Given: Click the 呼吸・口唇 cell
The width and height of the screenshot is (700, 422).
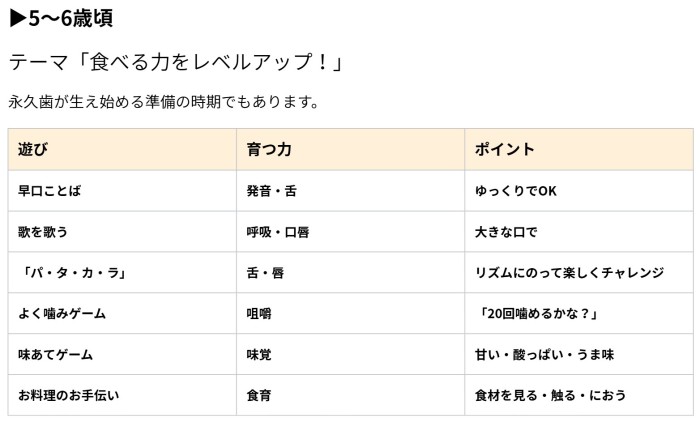Looking at the screenshot, I should pyautogui.click(x=350, y=232).
